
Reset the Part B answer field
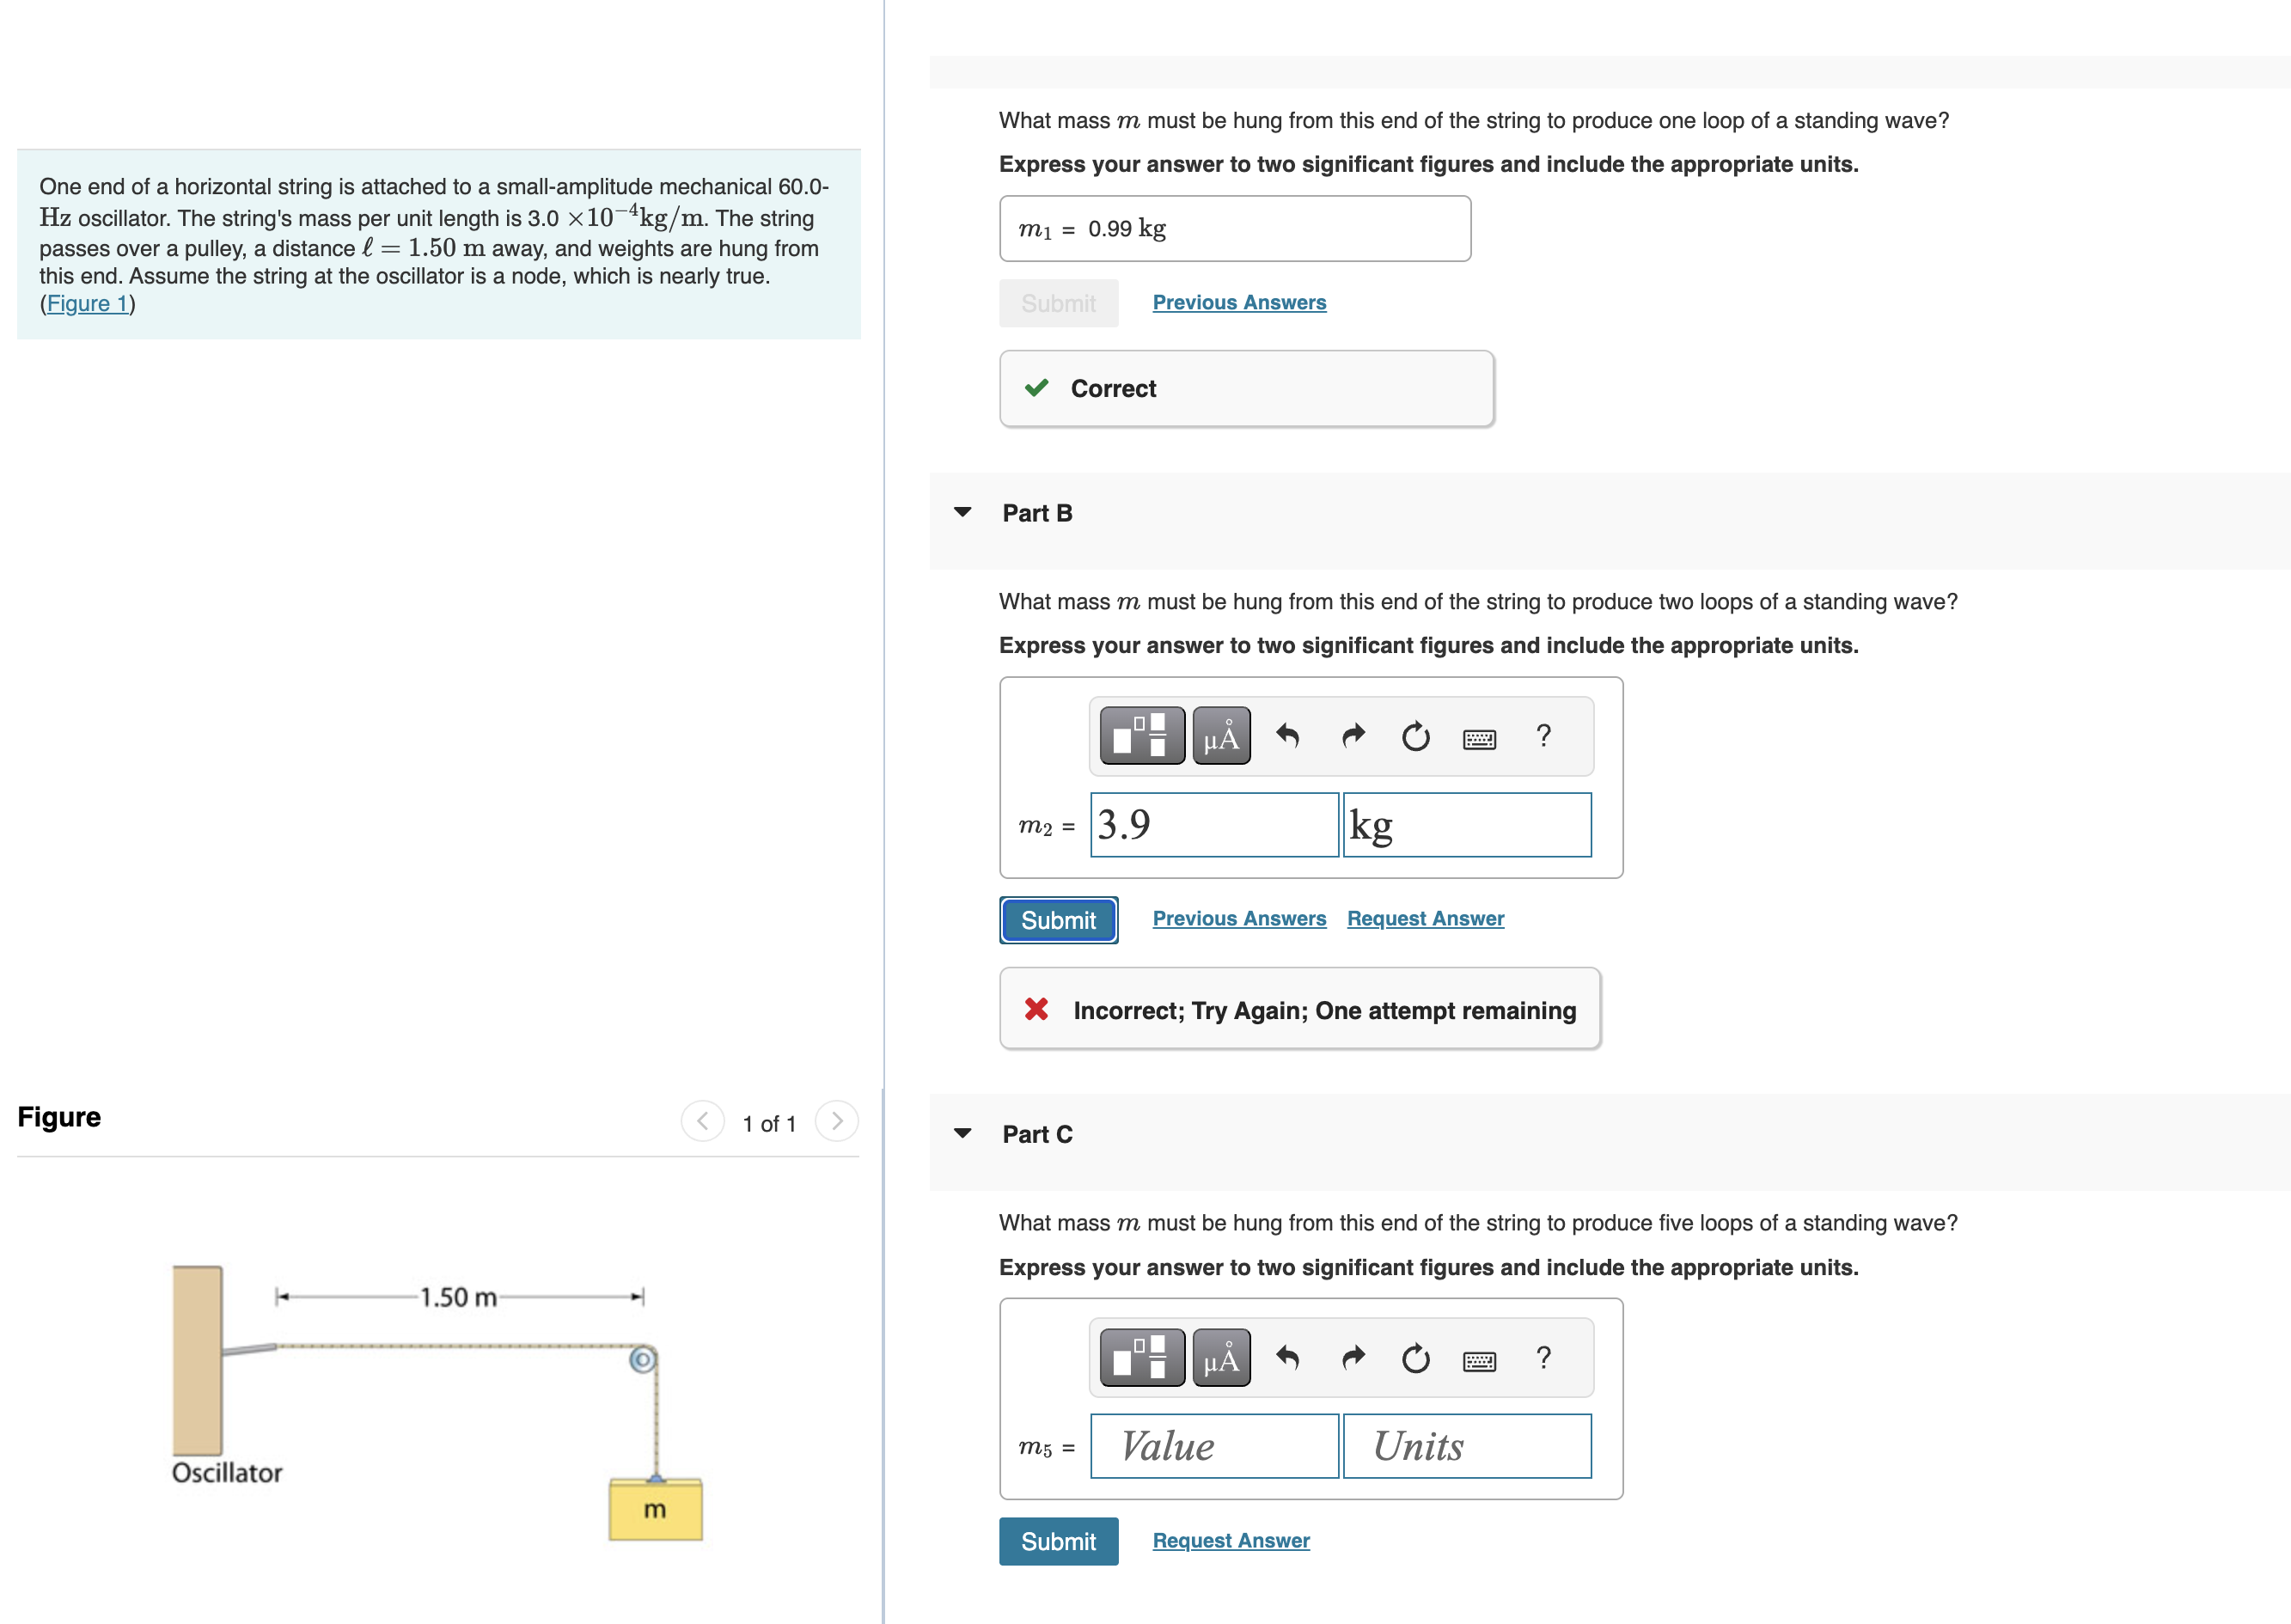click(x=1416, y=736)
